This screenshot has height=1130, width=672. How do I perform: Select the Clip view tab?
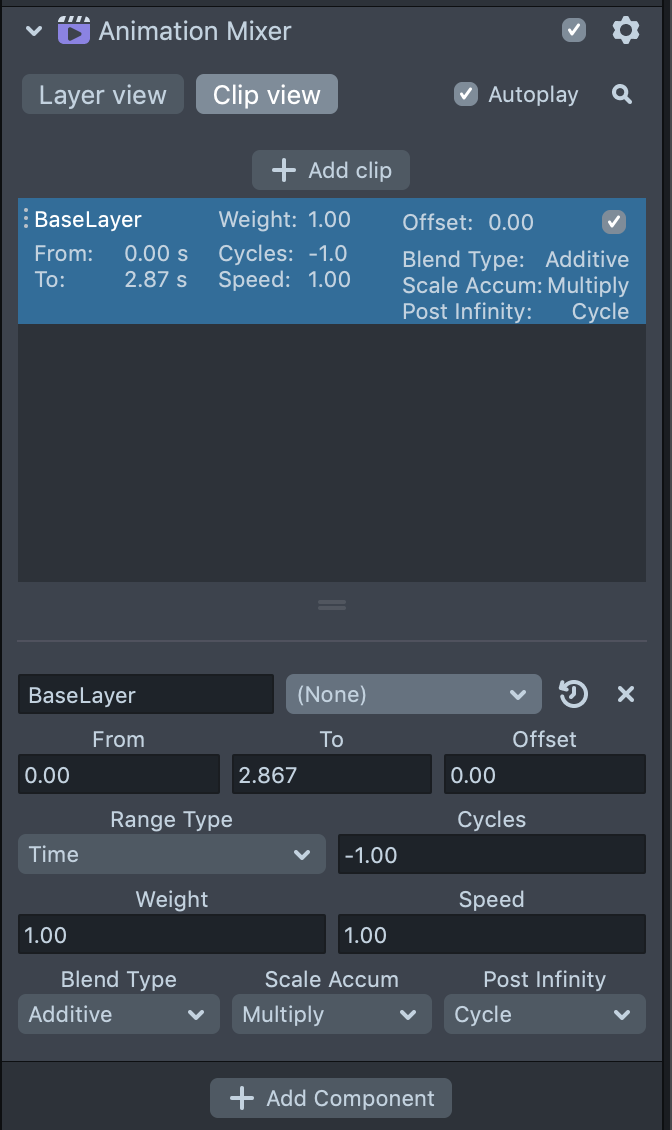click(266, 95)
